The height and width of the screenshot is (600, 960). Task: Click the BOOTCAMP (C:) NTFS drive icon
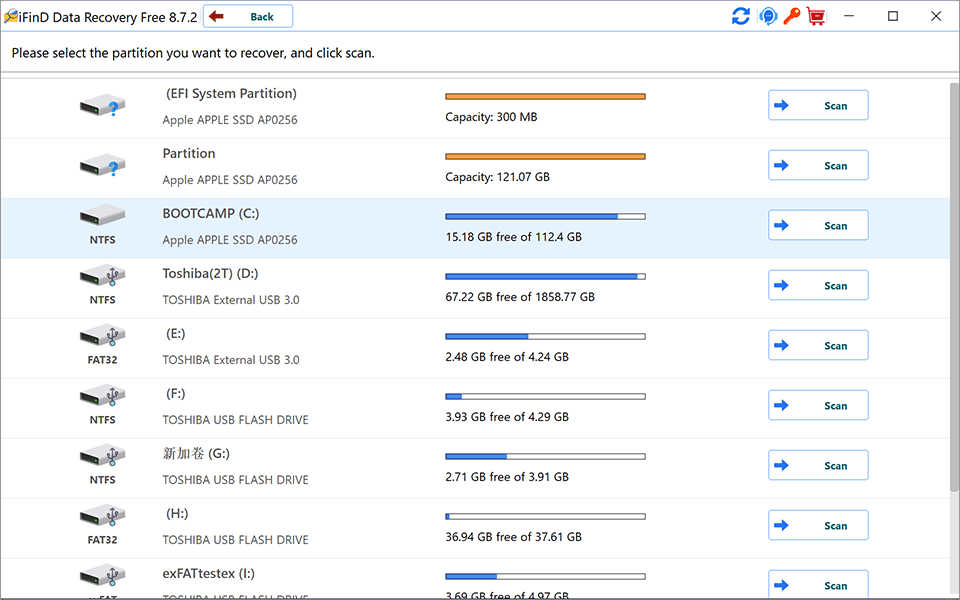[x=102, y=216]
